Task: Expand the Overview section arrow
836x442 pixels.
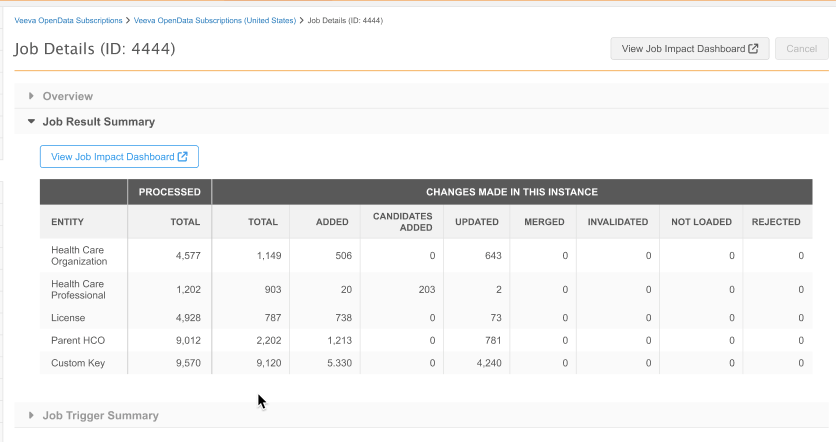Action: (x=31, y=96)
